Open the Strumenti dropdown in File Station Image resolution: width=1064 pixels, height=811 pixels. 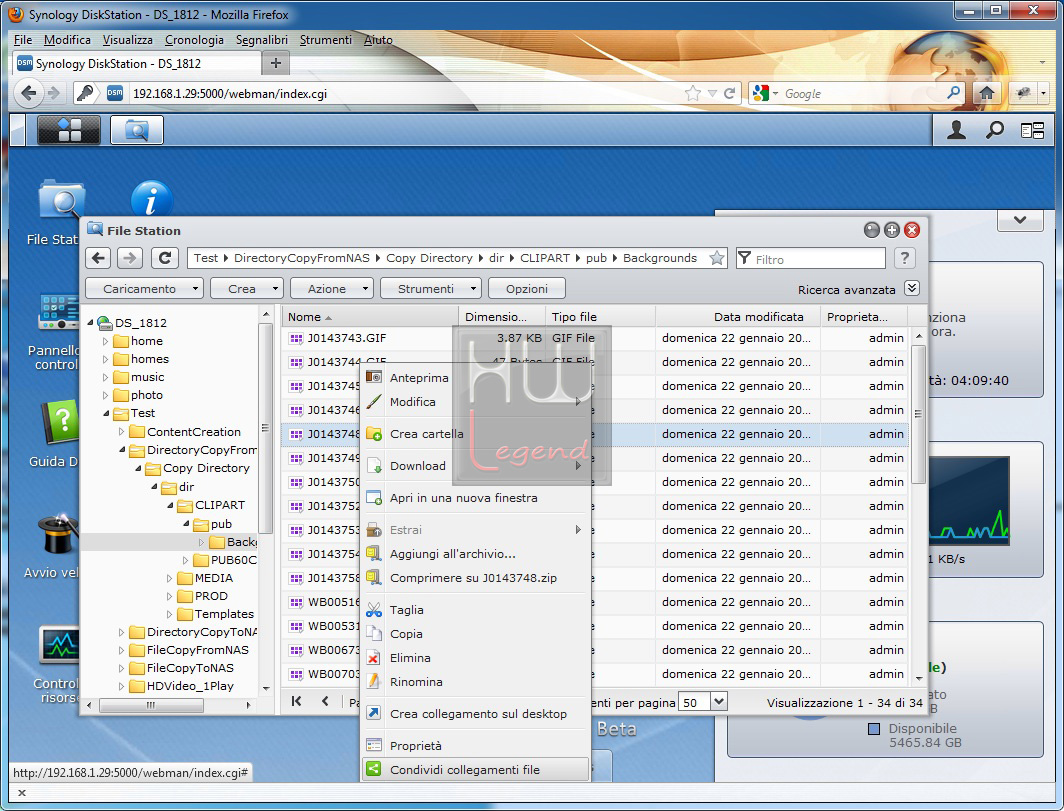[431, 288]
